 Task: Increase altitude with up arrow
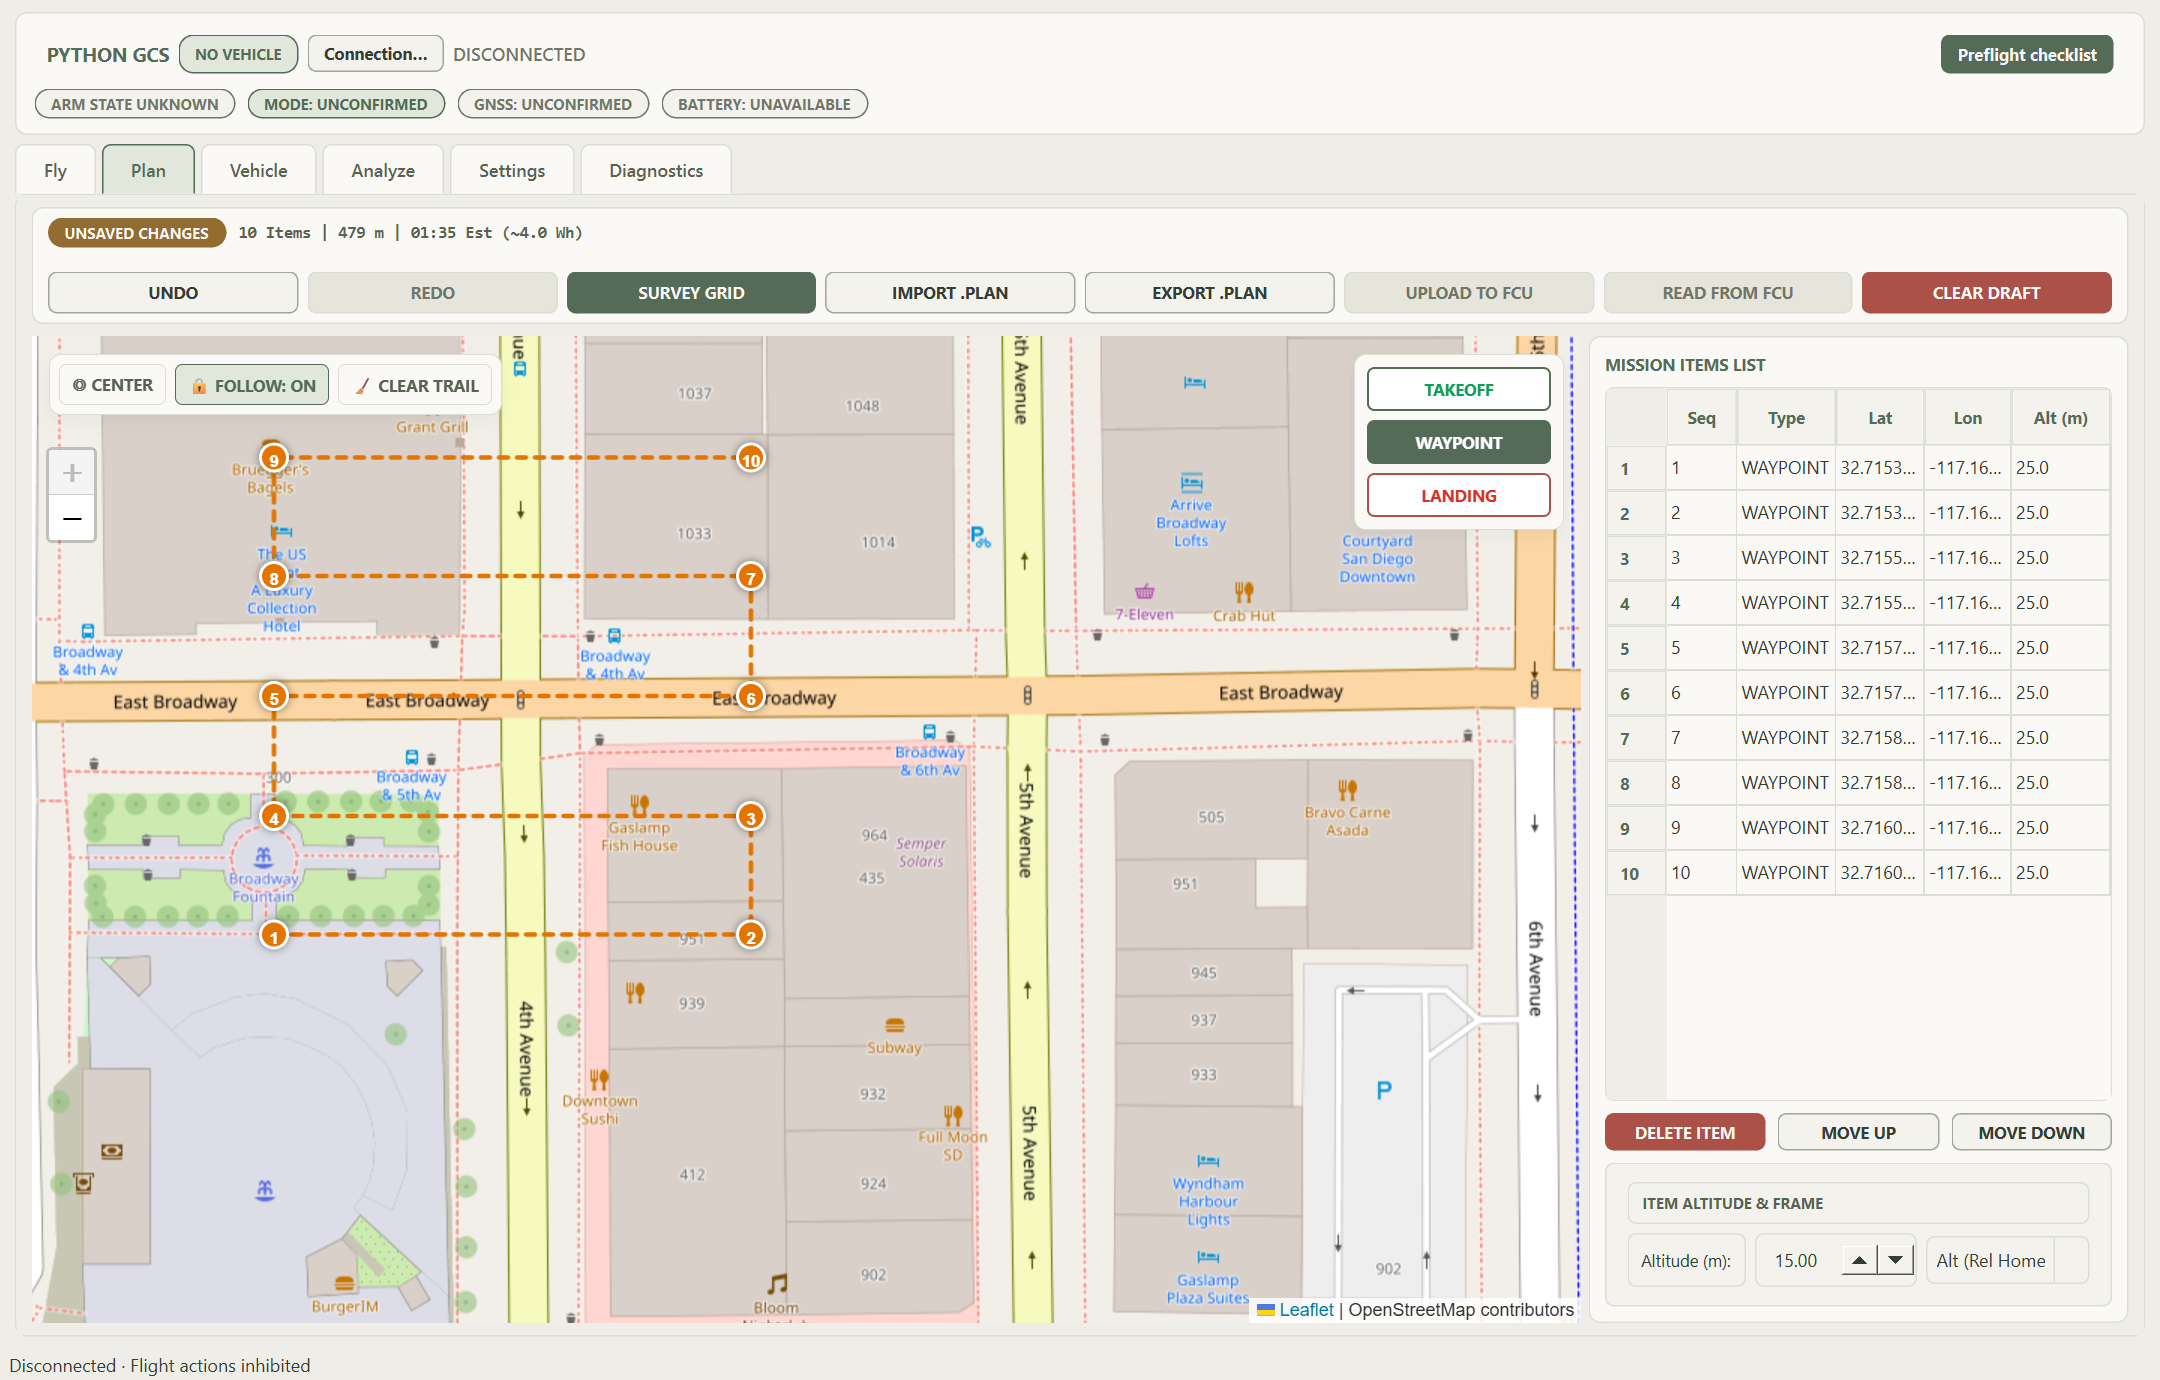coord(1859,1260)
